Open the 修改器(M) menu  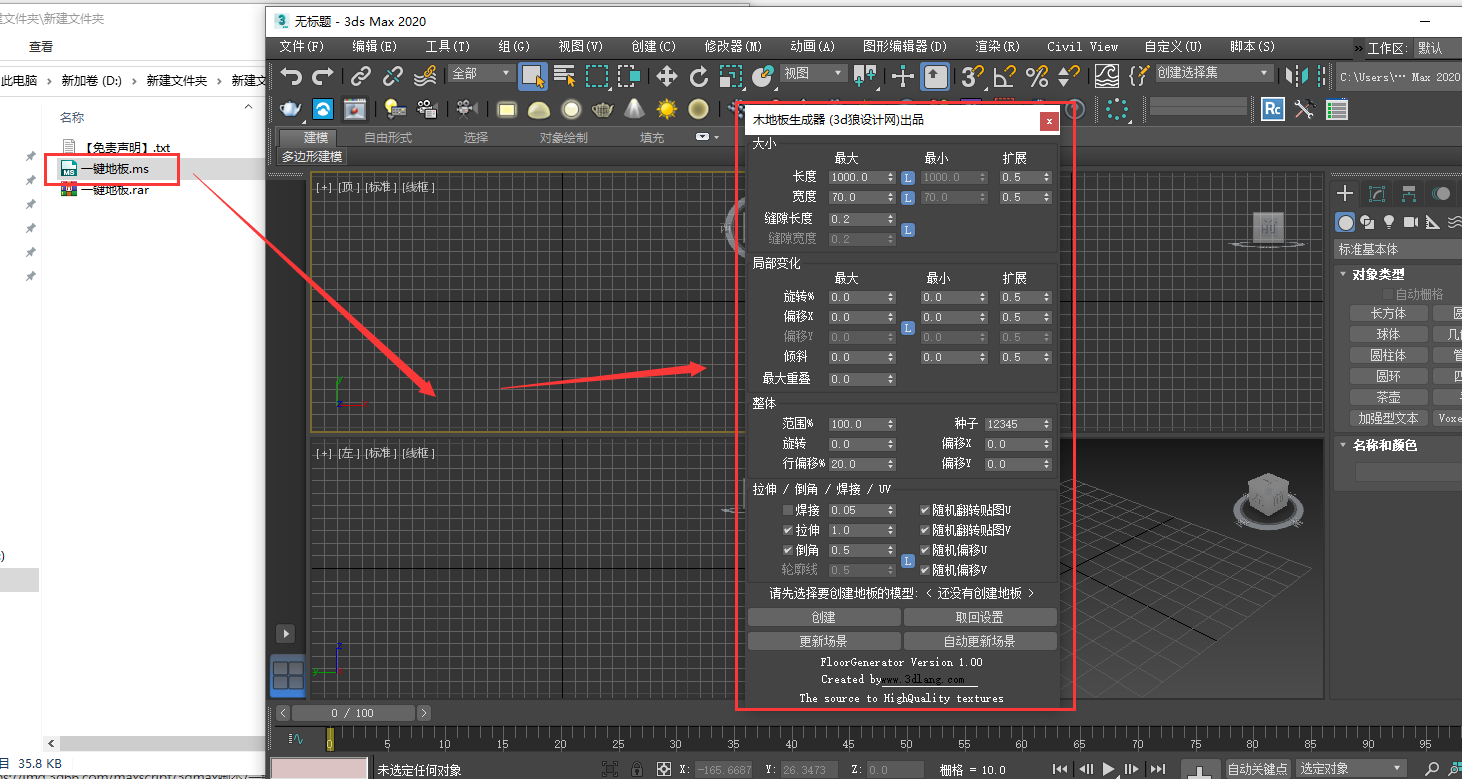(733, 47)
